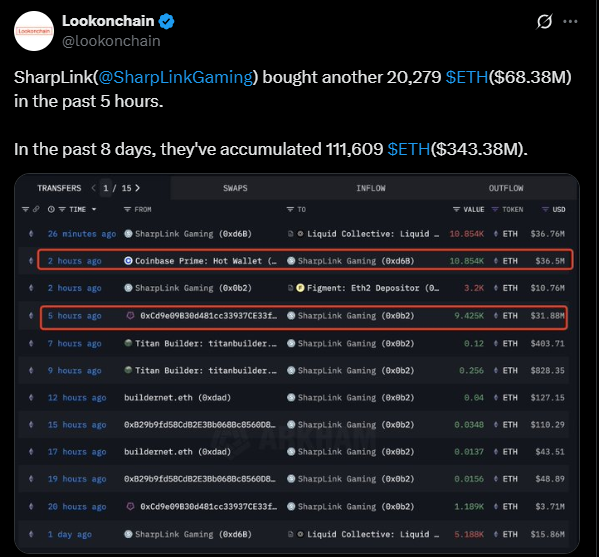Go to next transfers page chevron
Screen dimensions: 599x557
pyautogui.click(x=138, y=188)
